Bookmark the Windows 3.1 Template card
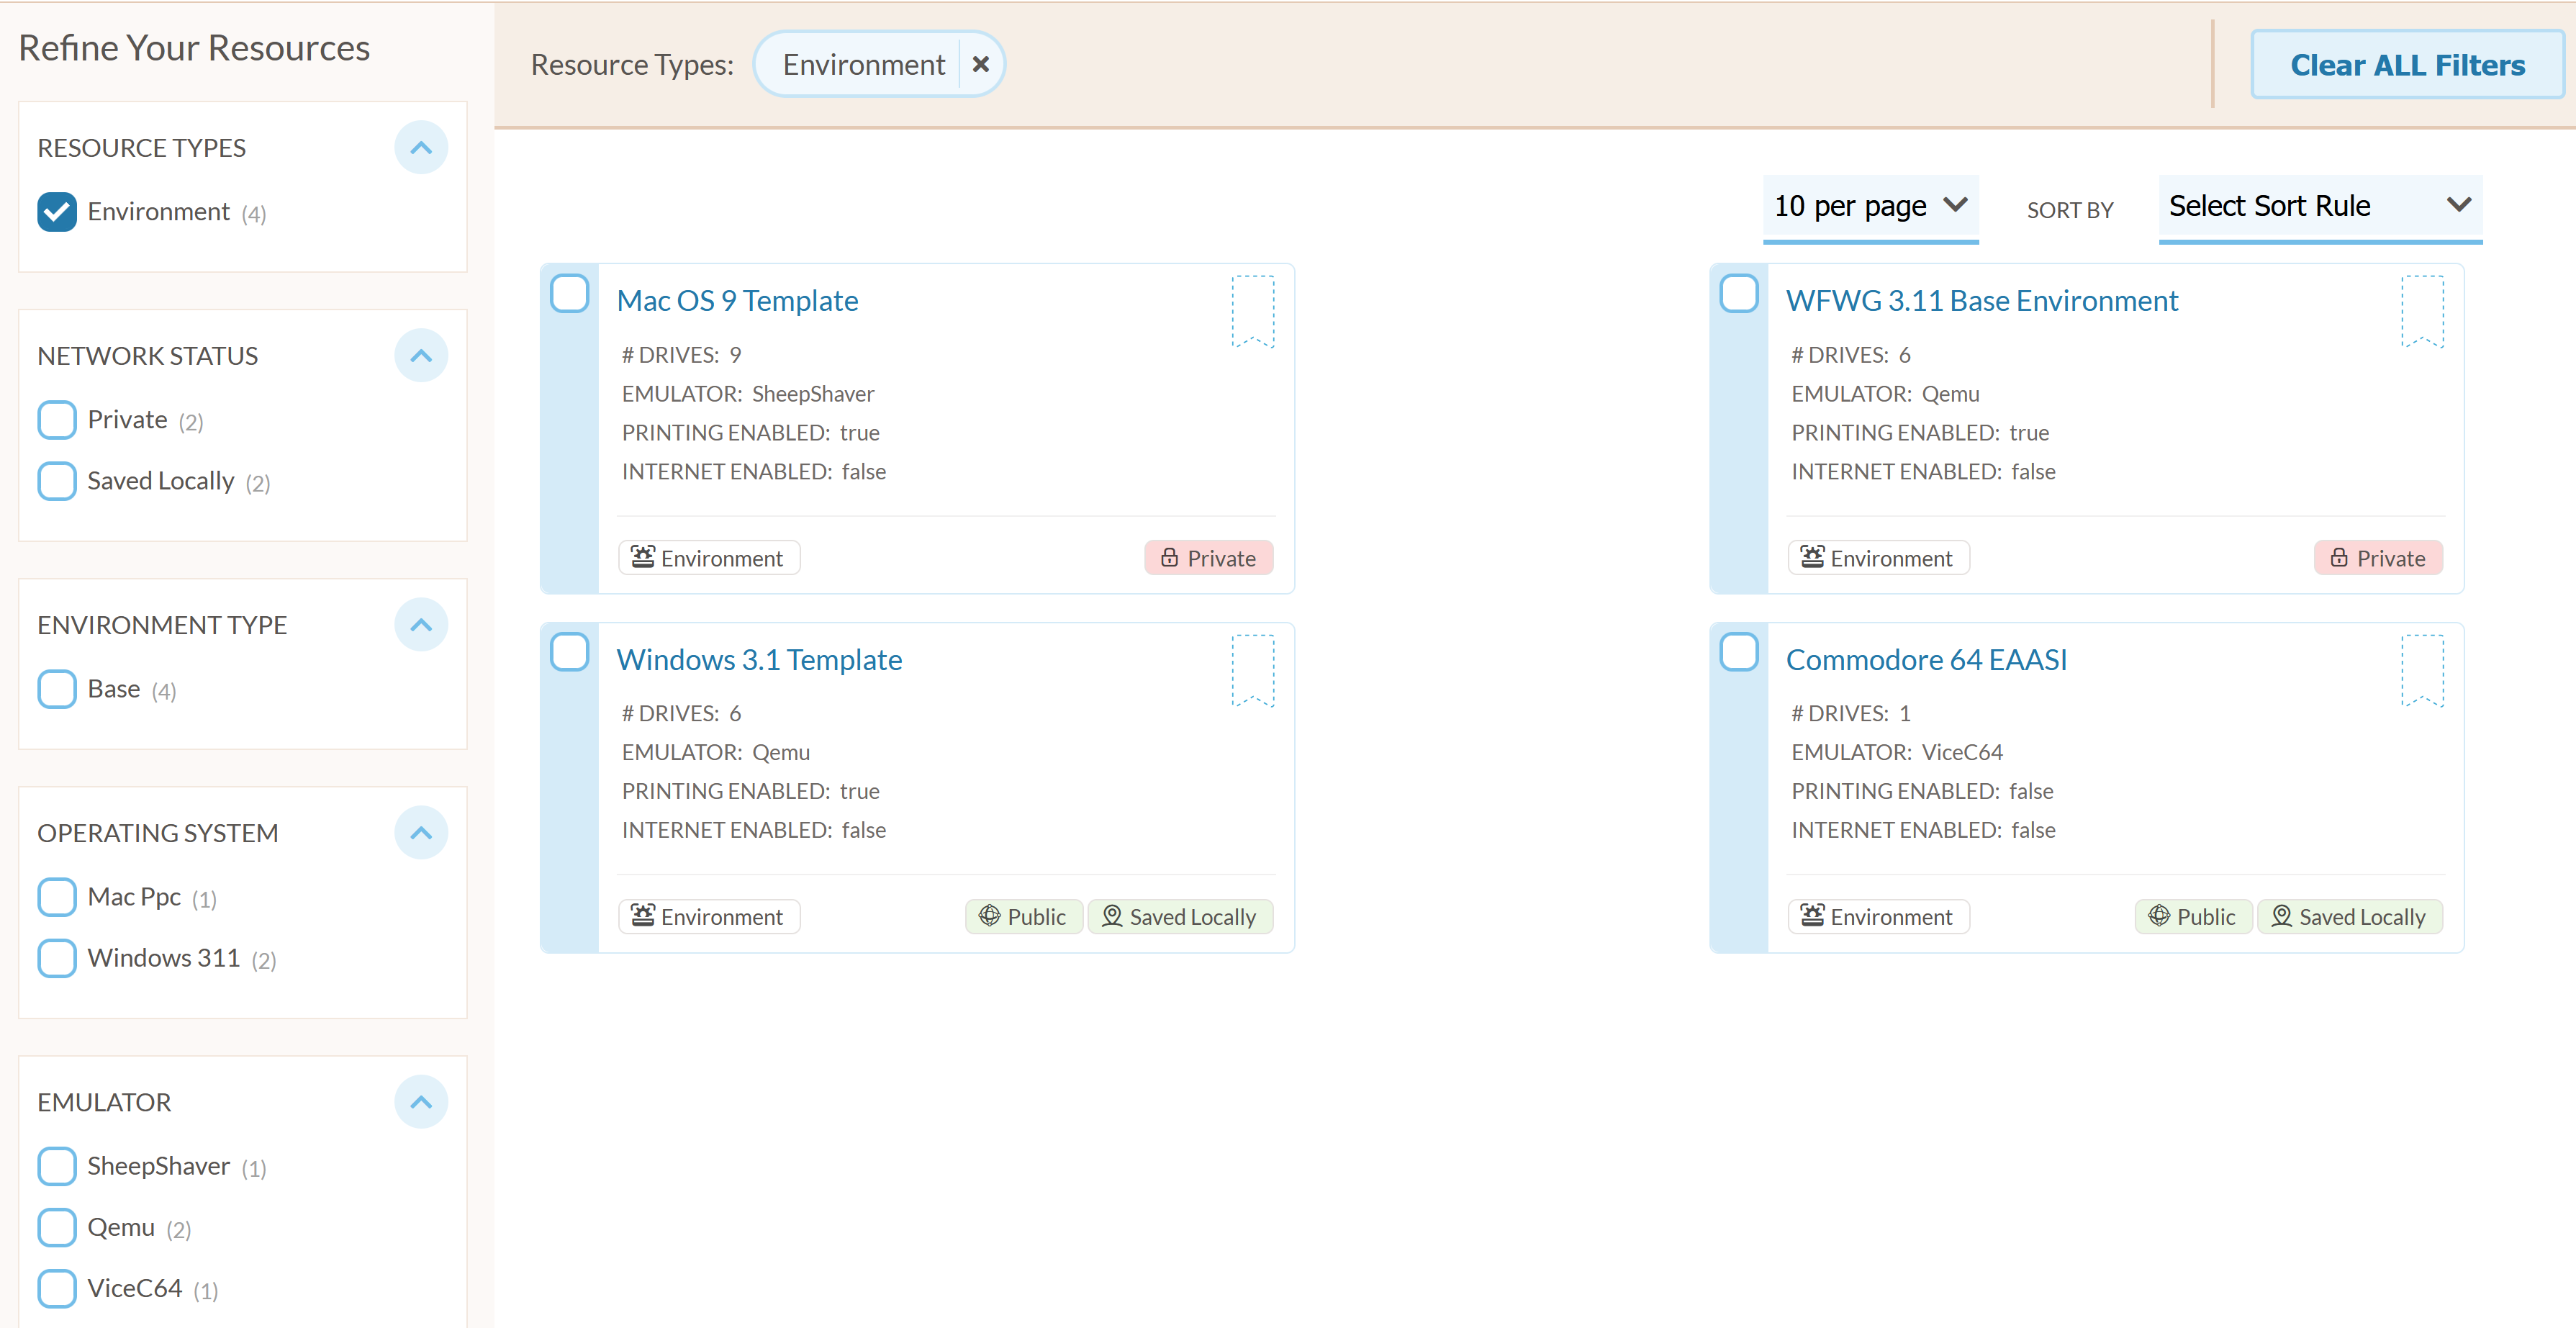The width and height of the screenshot is (2576, 1328). pos(1252,670)
